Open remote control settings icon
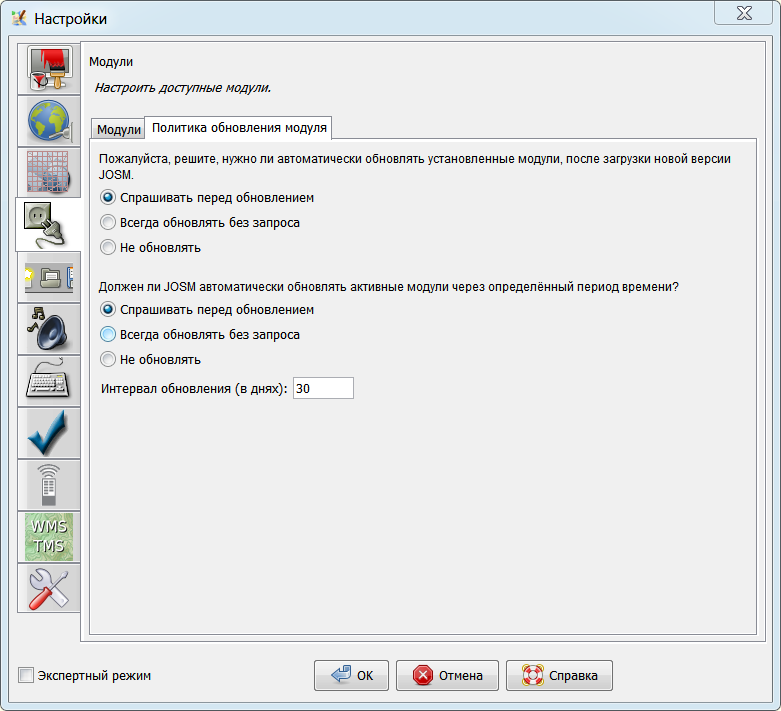 48,484
